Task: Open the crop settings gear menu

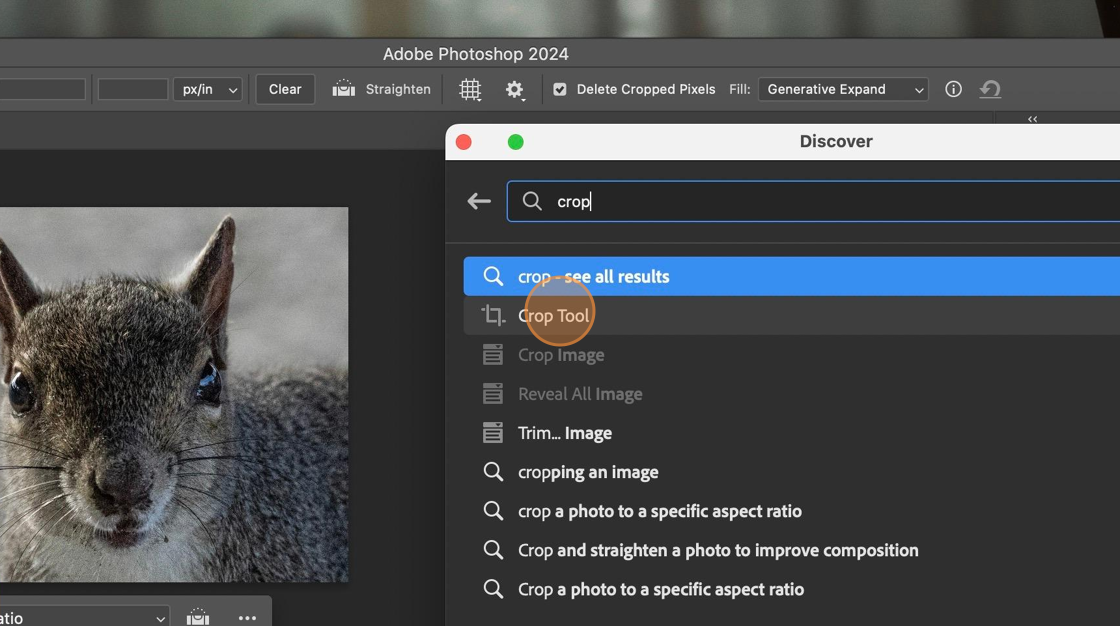Action: click(x=515, y=89)
